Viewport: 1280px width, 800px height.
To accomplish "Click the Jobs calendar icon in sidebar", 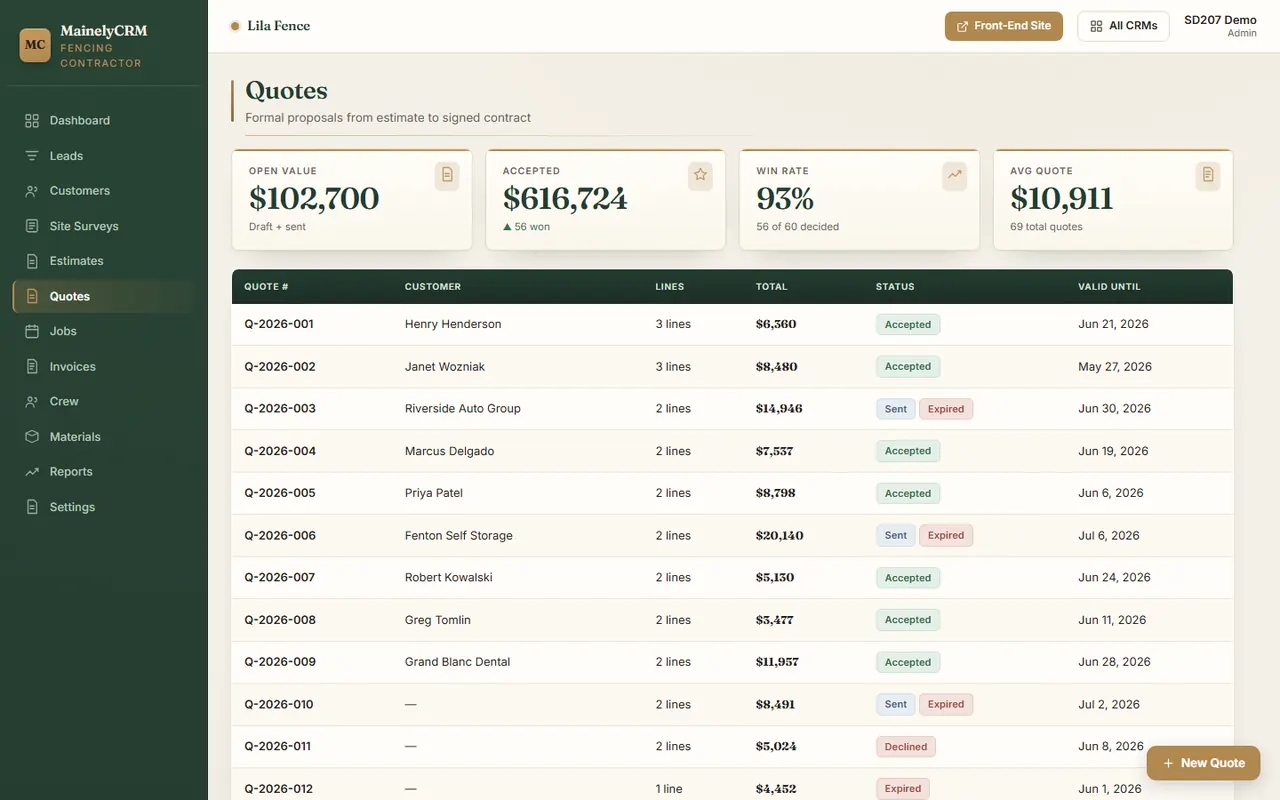I will tap(32, 331).
